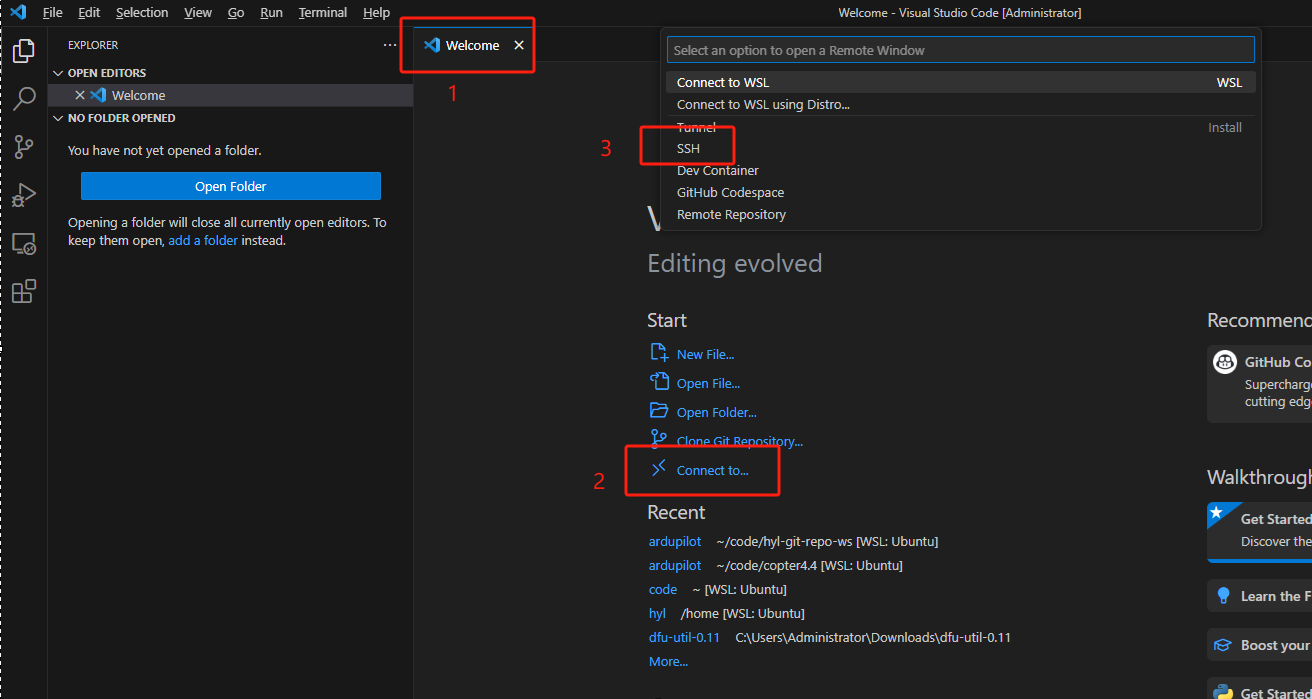
Task: Click the Python walkthrough icon
Action: coord(1223,692)
